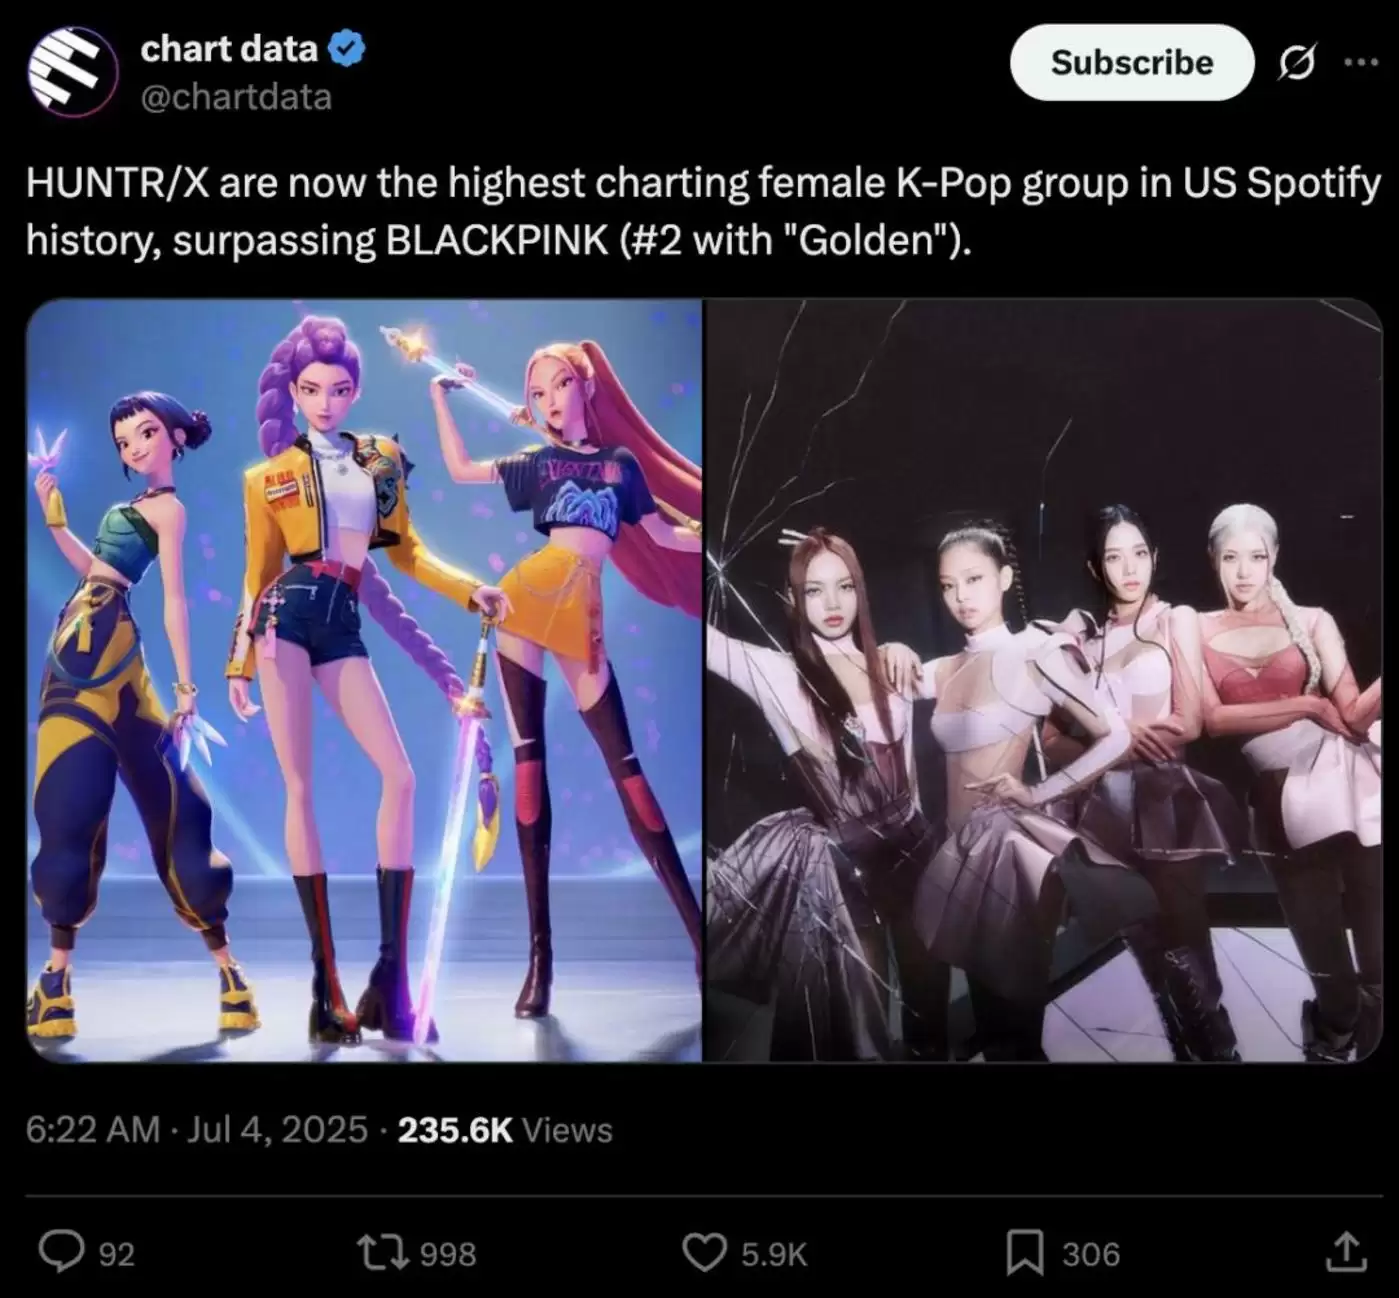Open the left animated characters image
Viewport: 1399px width, 1298px height.
364,680
